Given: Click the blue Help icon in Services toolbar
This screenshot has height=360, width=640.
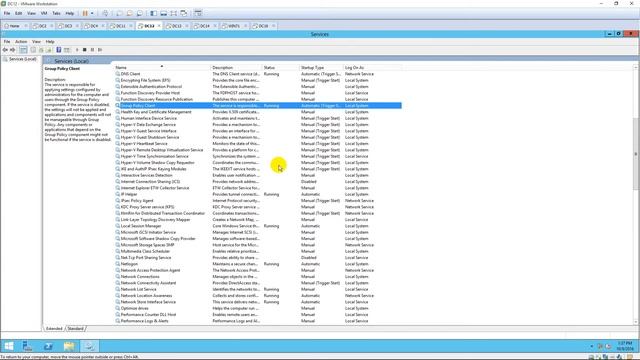Looking at the screenshot, I should click(59, 50).
